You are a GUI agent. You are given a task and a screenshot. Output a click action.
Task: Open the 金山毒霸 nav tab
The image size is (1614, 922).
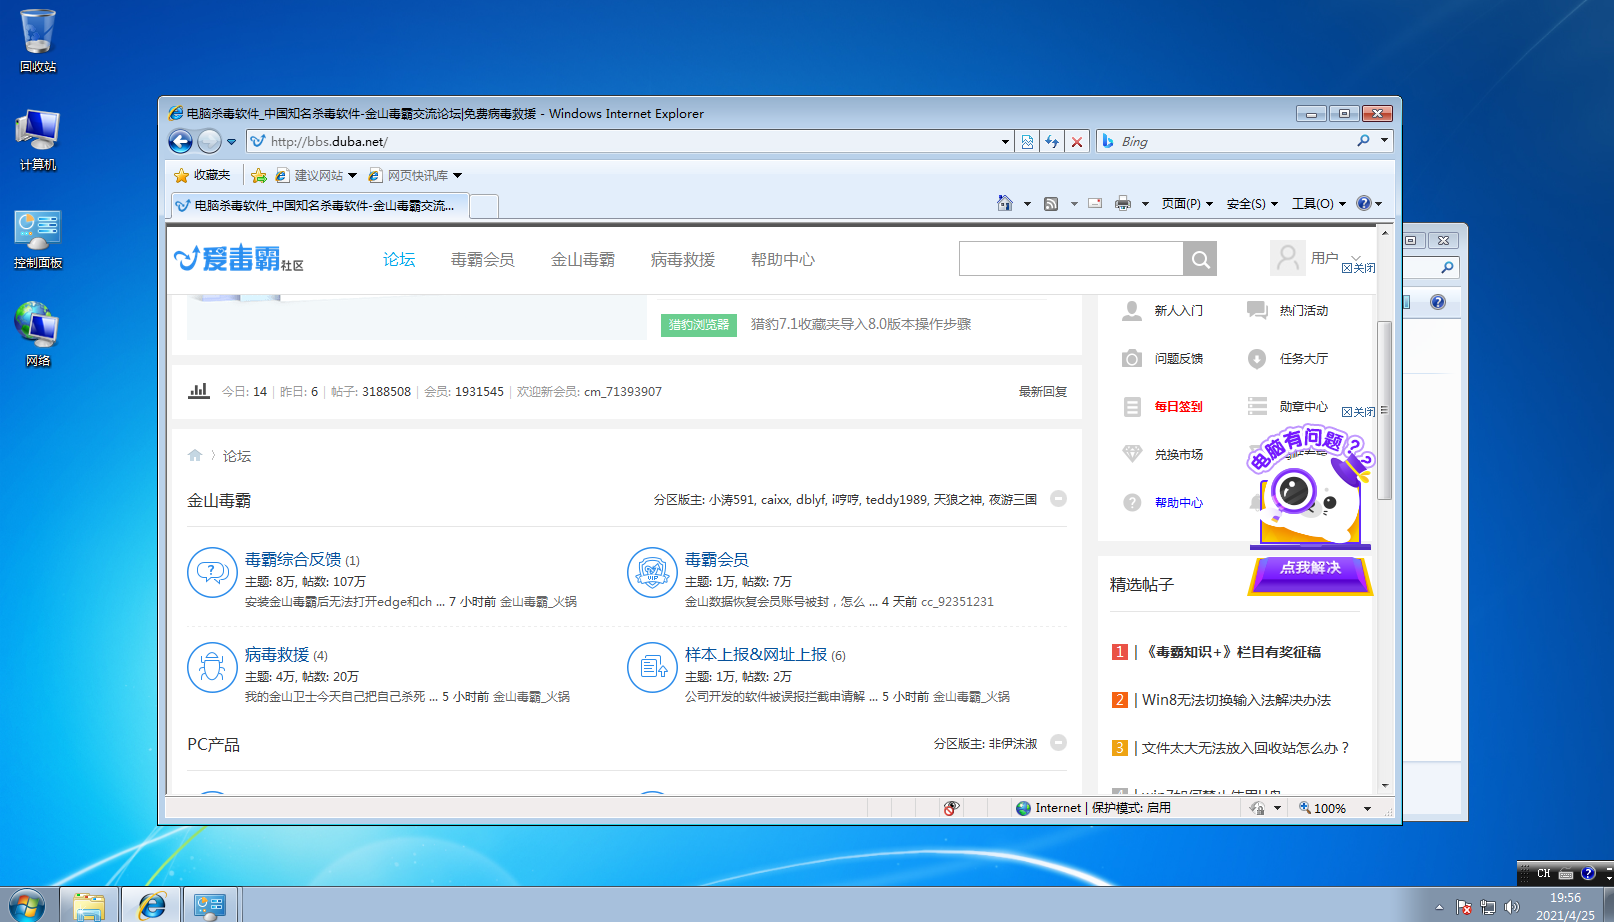pyautogui.click(x=583, y=260)
